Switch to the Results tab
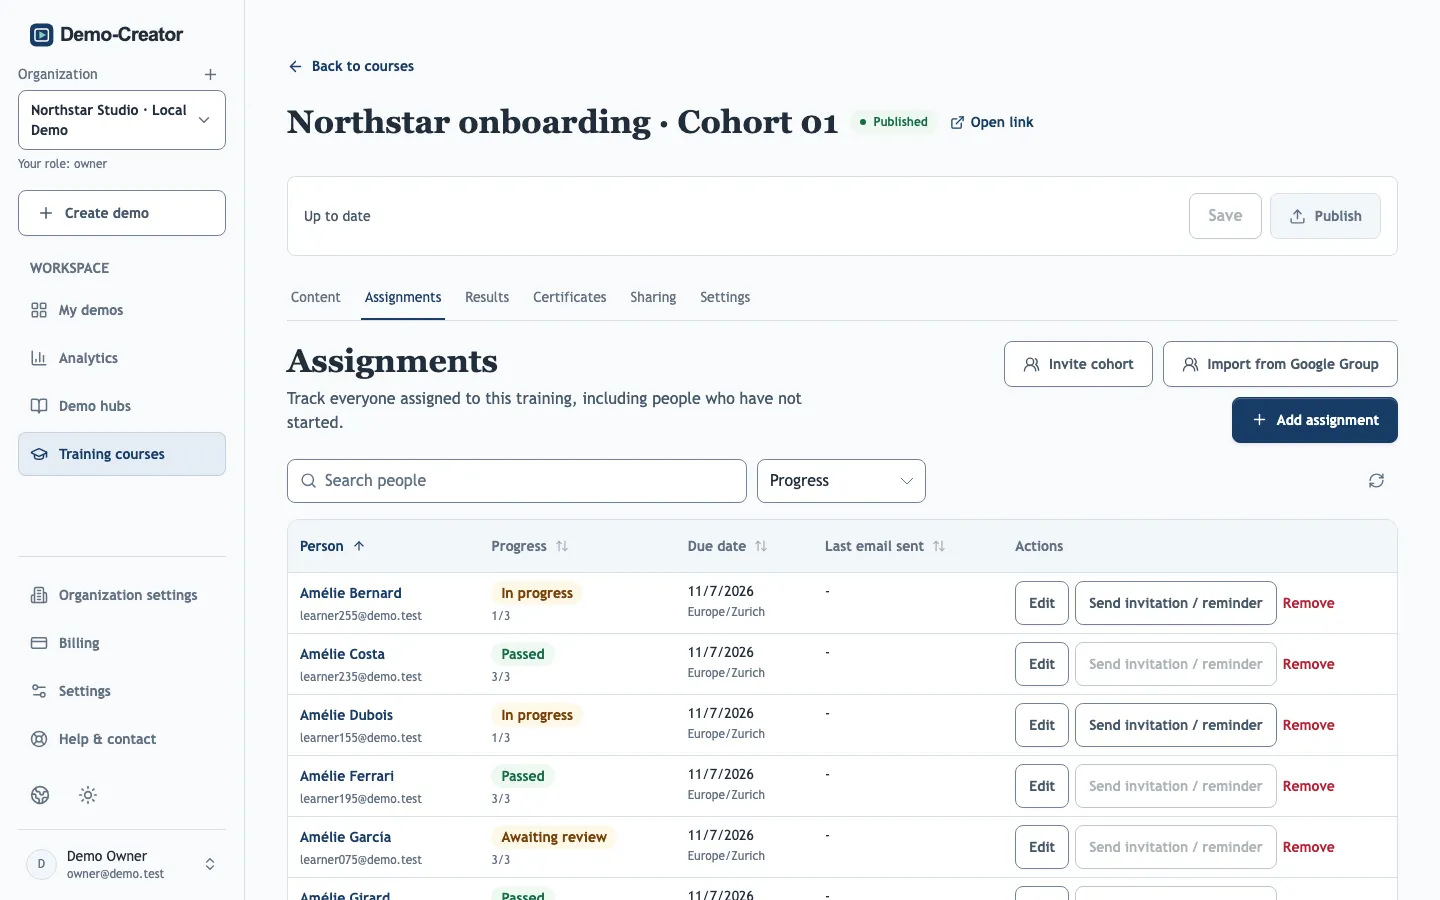The image size is (1440, 900). pyautogui.click(x=487, y=298)
